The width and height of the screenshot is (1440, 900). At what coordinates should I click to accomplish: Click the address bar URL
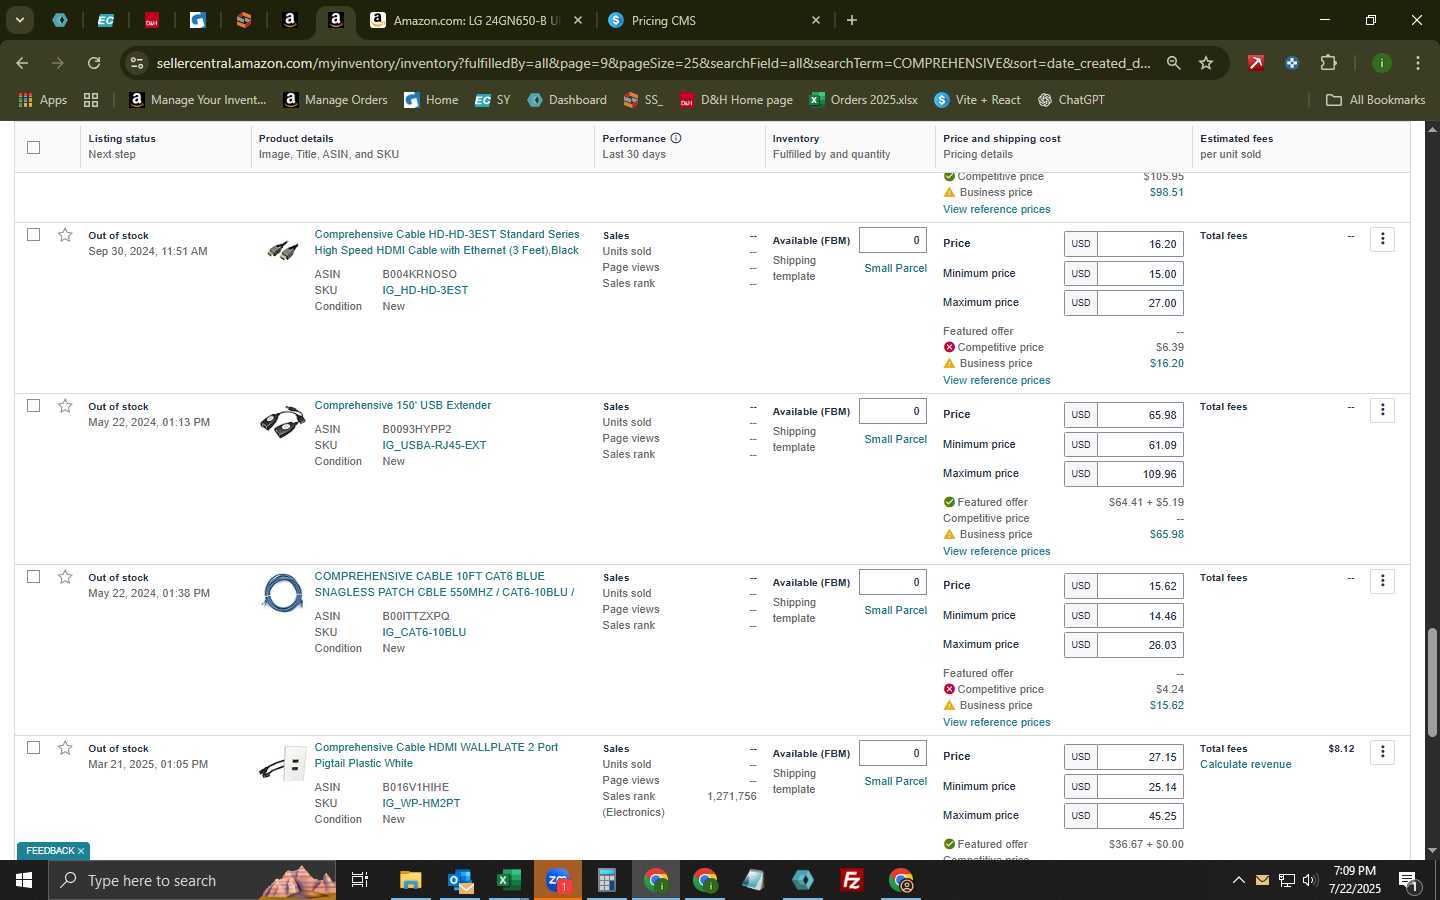pyautogui.click(x=653, y=63)
